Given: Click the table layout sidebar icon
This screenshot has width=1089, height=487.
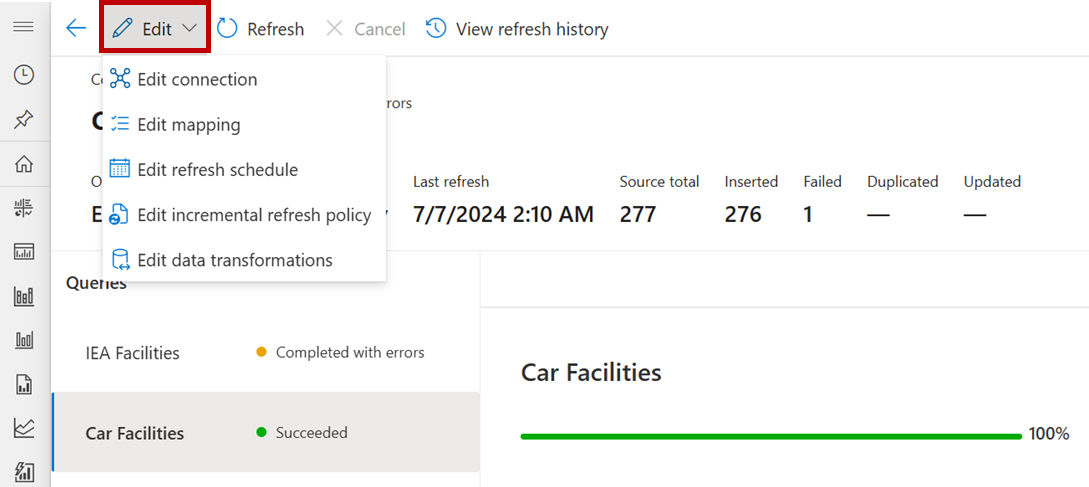Looking at the screenshot, I should [23, 252].
